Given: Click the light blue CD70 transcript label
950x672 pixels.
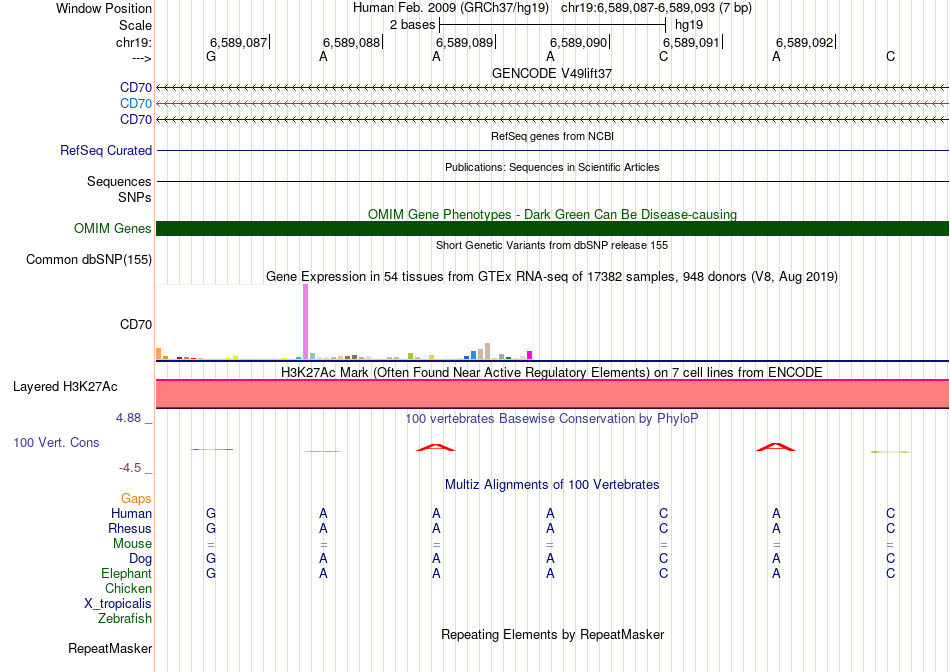Looking at the screenshot, I should (x=136, y=104).
